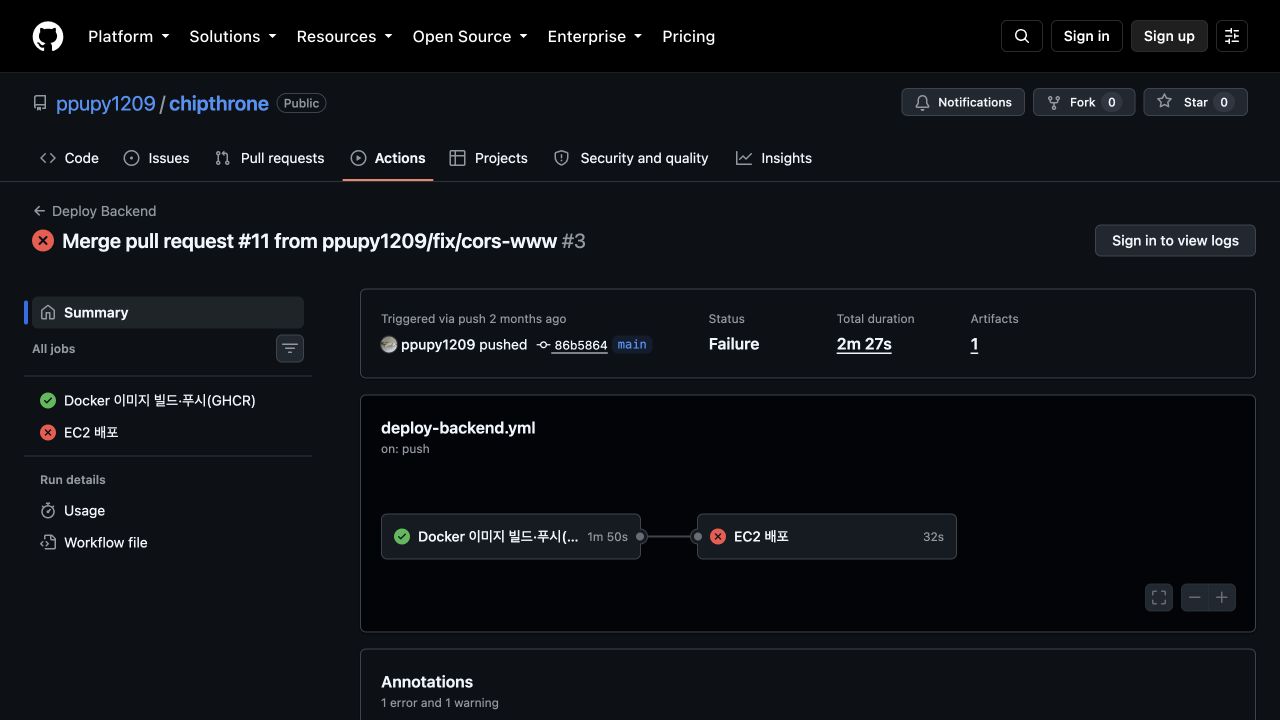1280x720 pixels.
Task: Click the fork count 0
Action: click(1112, 102)
